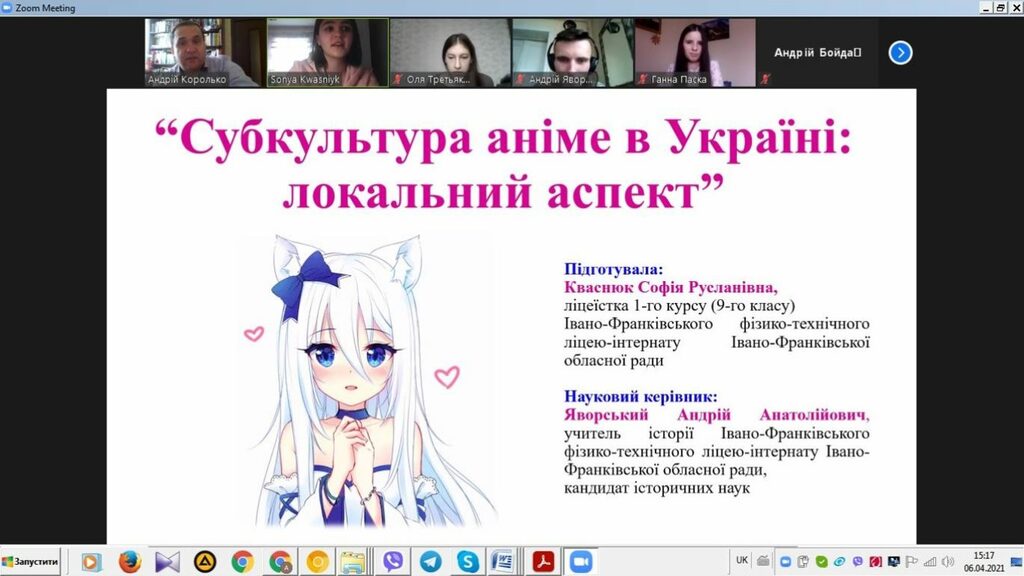The height and width of the screenshot is (576, 1024).
Task: Switch to the Word document in taskbar
Action: 504,562
